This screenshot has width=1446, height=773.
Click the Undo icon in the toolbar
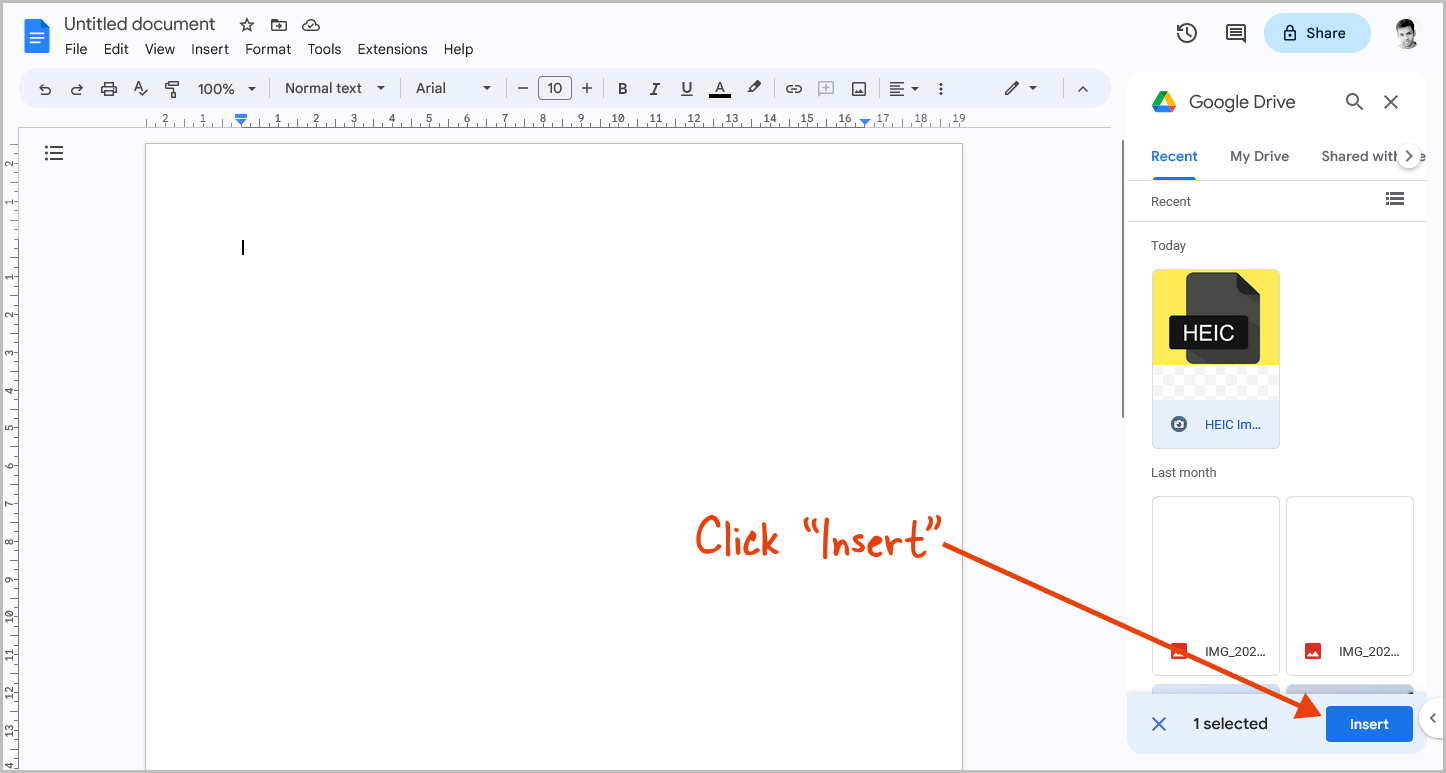(44, 88)
